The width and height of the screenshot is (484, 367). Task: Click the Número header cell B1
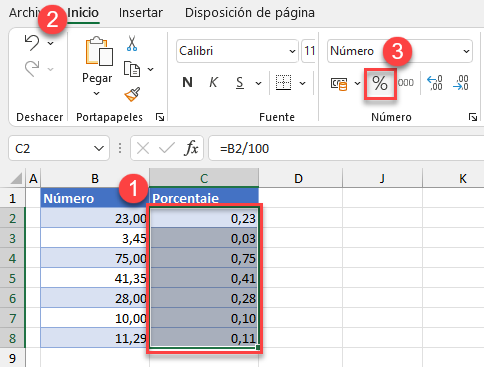click(x=95, y=198)
